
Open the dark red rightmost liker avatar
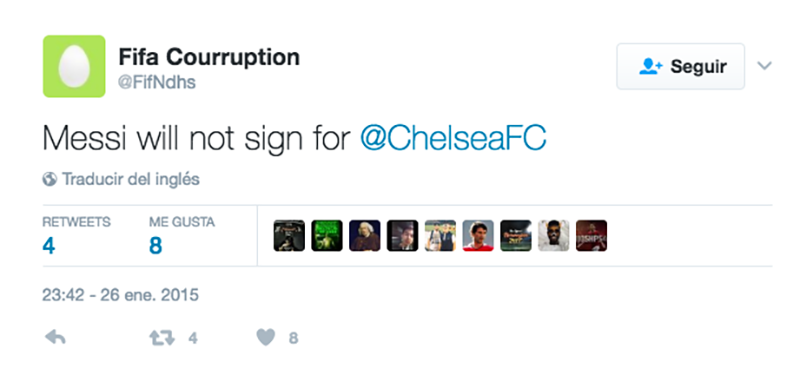tap(591, 236)
